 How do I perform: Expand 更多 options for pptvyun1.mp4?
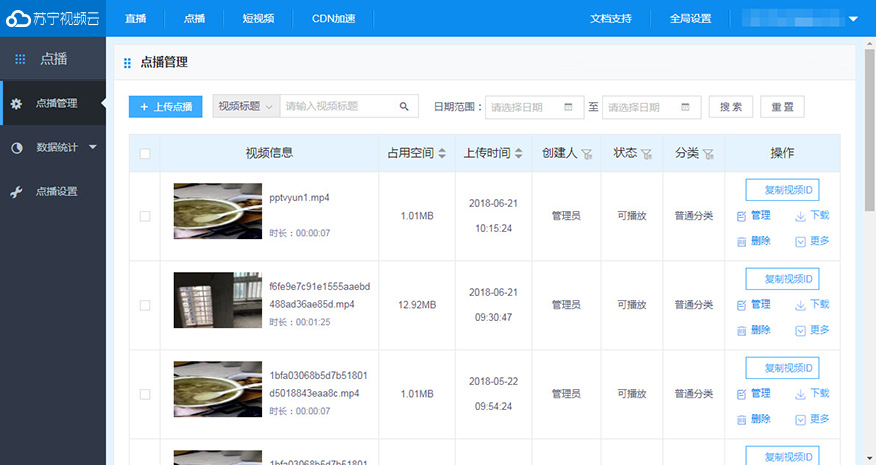pyautogui.click(x=812, y=241)
